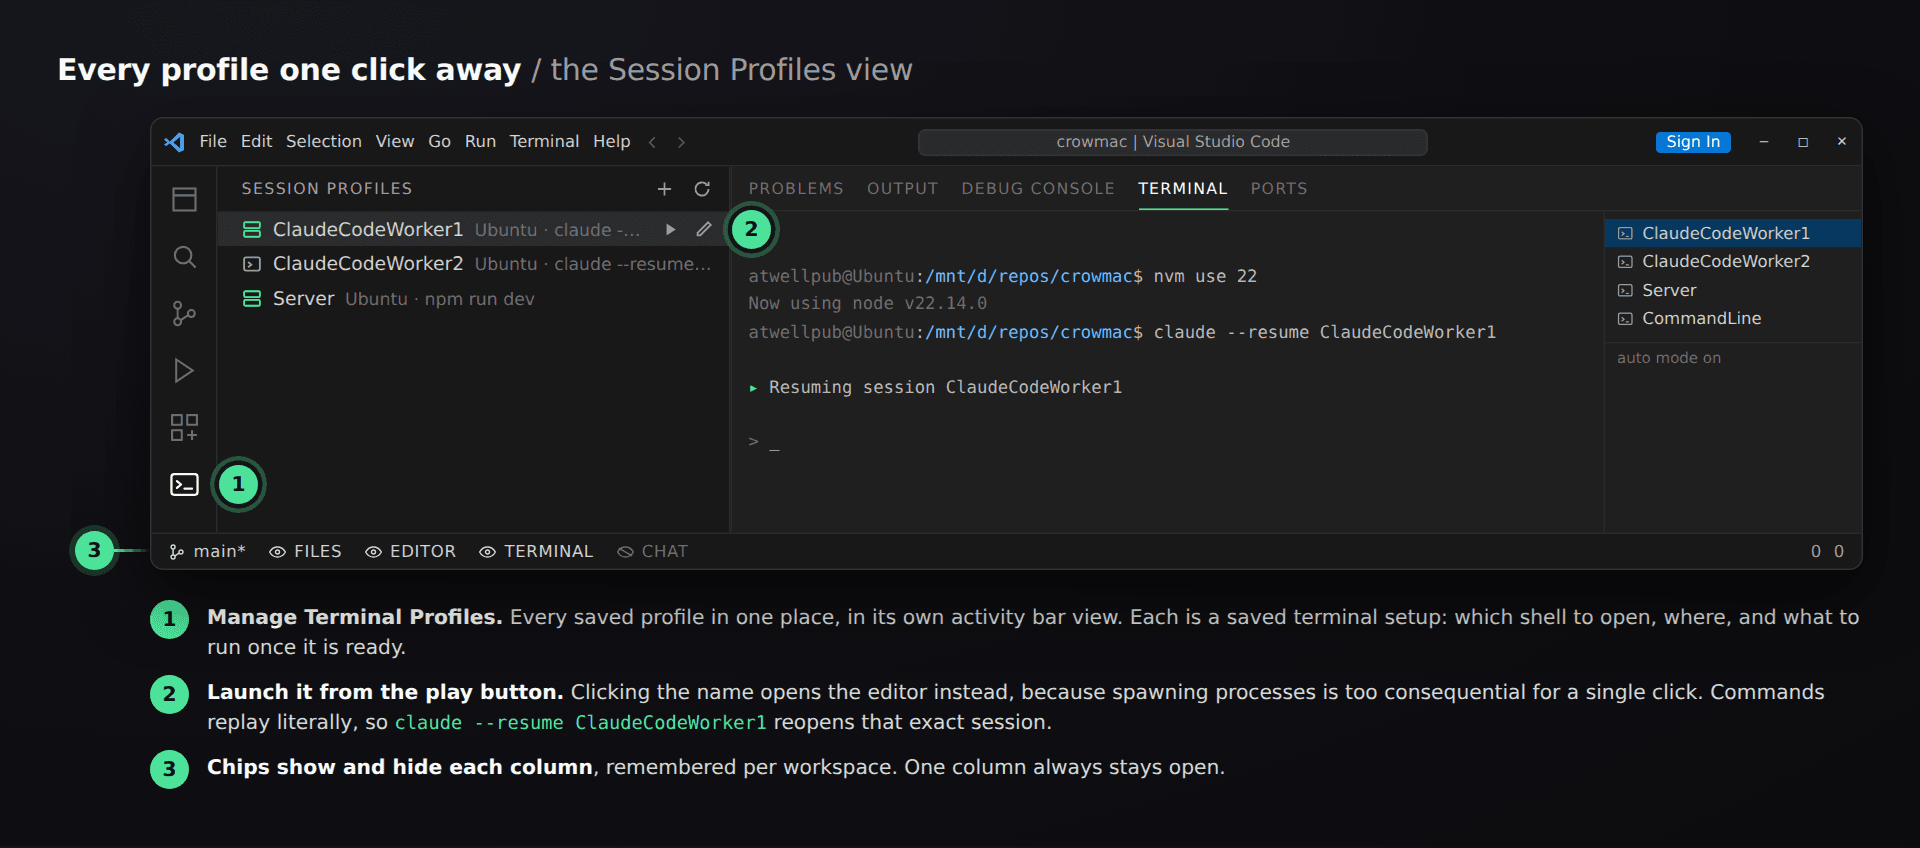Click the '0 0' status bar counter
The height and width of the screenshot is (848, 1920).
click(x=1827, y=552)
